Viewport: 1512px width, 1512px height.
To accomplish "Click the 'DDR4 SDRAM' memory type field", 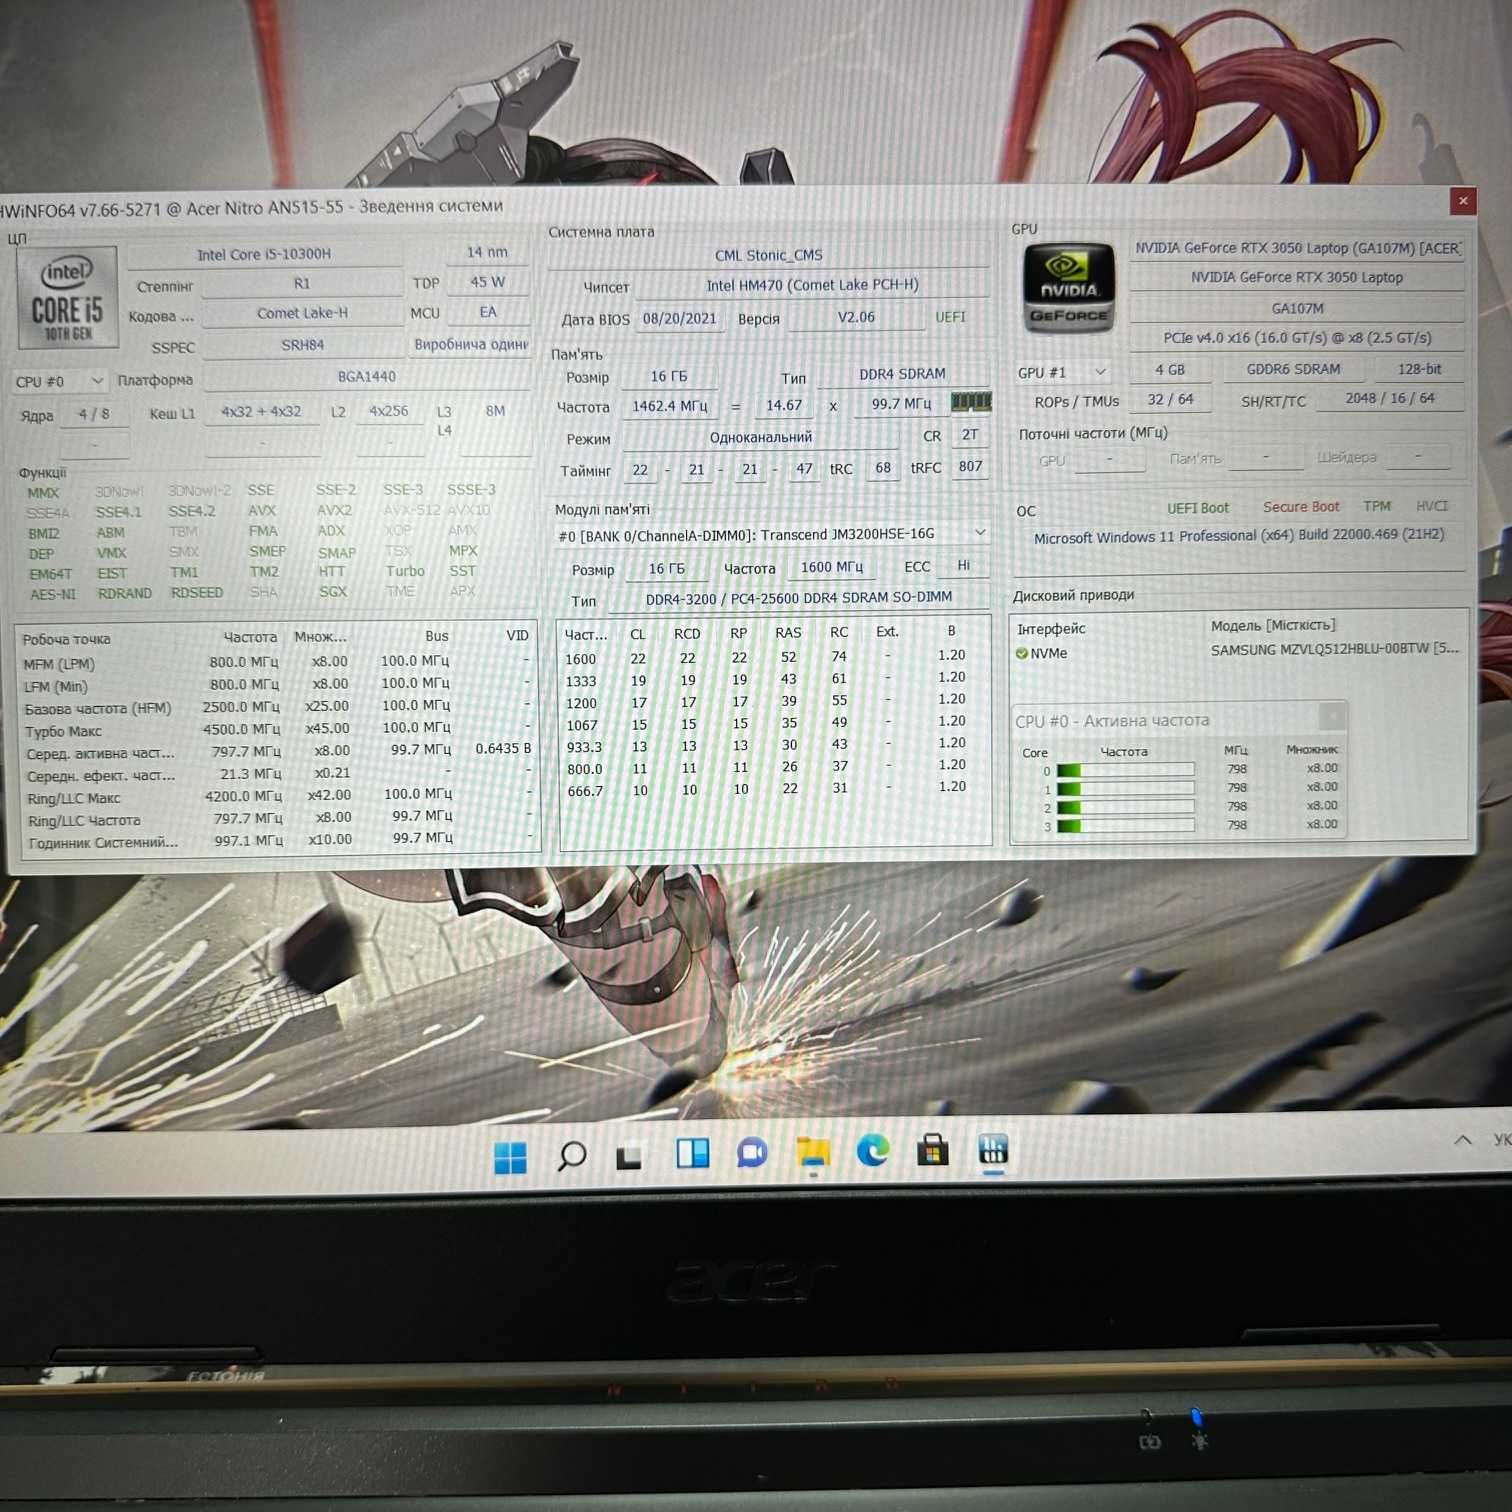I will [902, 374].
